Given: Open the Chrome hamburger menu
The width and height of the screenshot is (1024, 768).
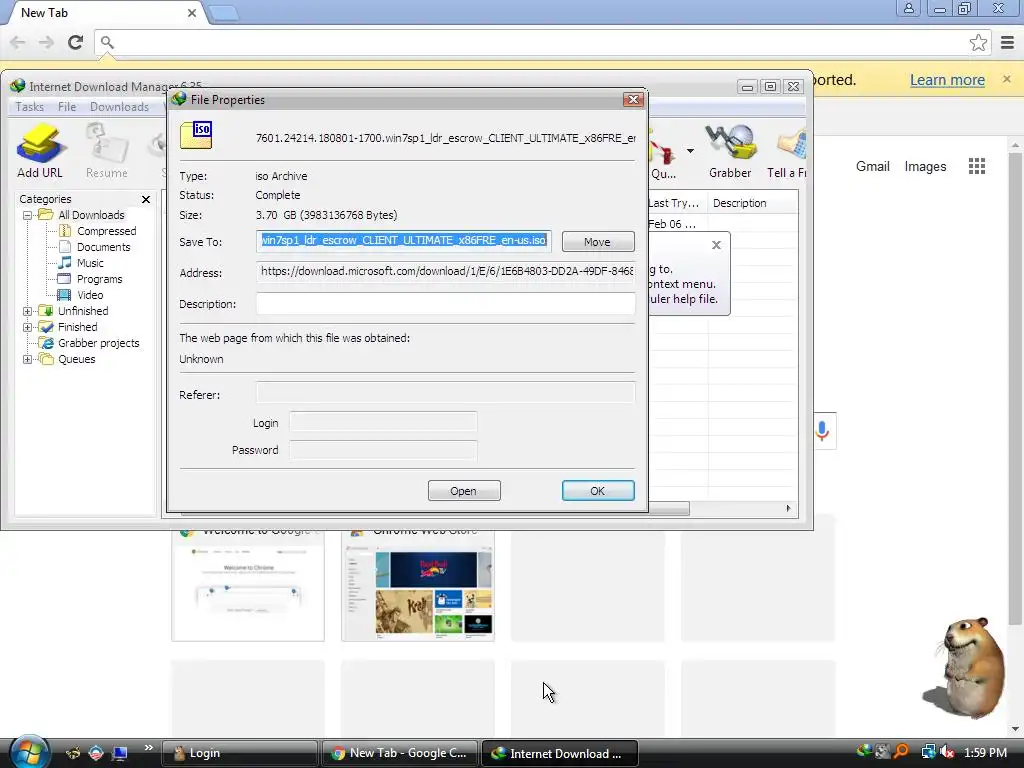Looking at the screenshot, I should point(1007,42).
